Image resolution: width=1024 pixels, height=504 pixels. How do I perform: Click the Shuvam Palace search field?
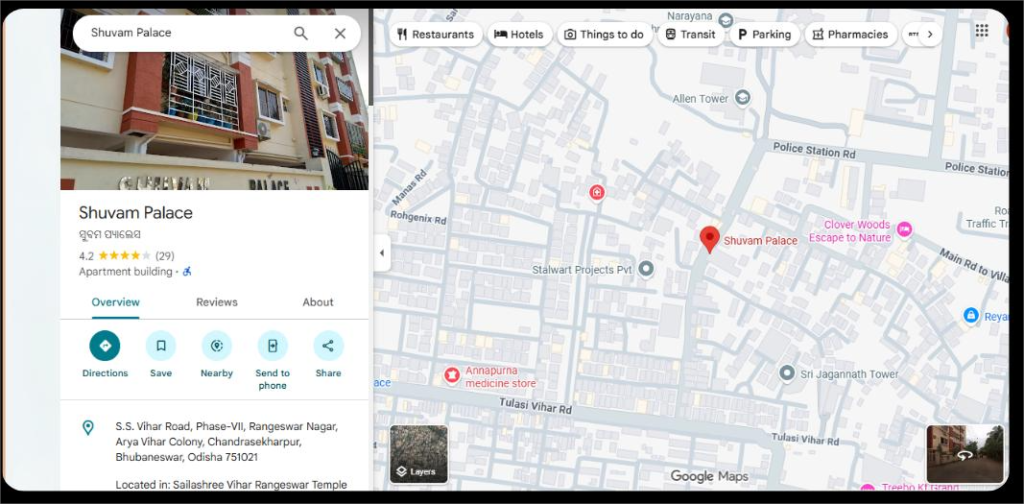[180, 33]
